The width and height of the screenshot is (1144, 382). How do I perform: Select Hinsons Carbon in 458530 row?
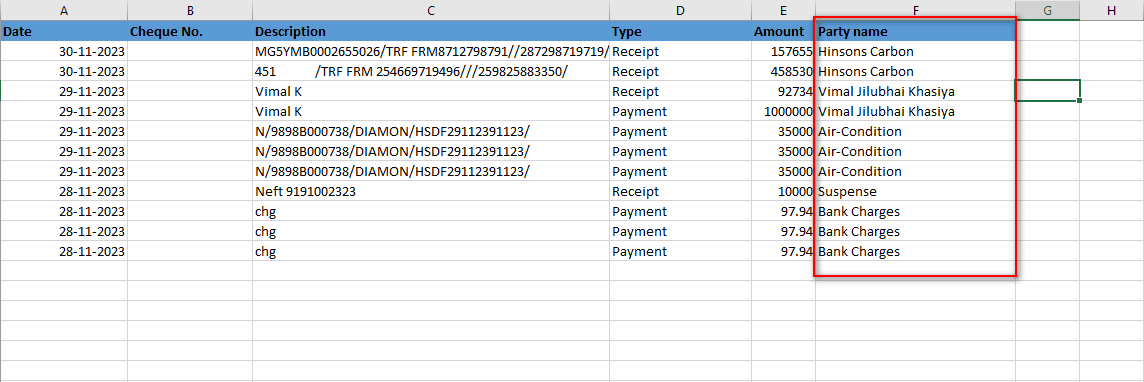[915, 71]
